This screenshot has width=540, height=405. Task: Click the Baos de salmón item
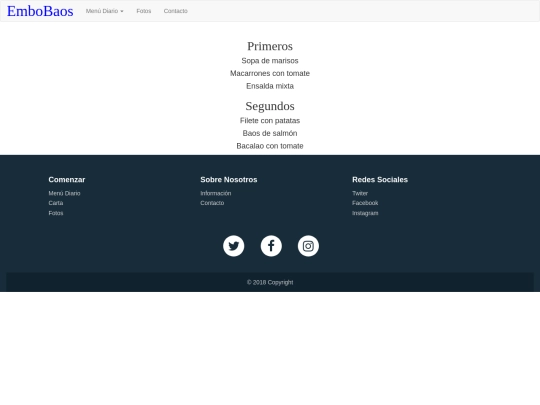click(270, 133)
